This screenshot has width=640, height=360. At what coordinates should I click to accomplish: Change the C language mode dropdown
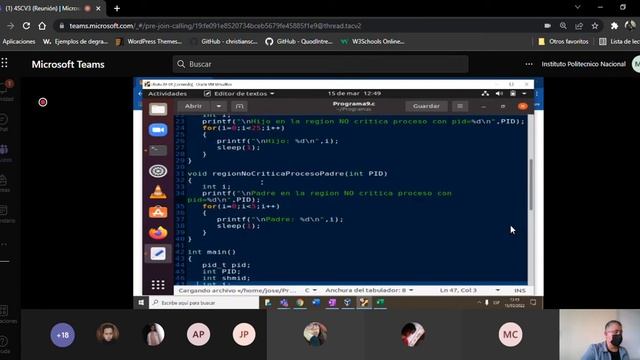pos(311,290)
